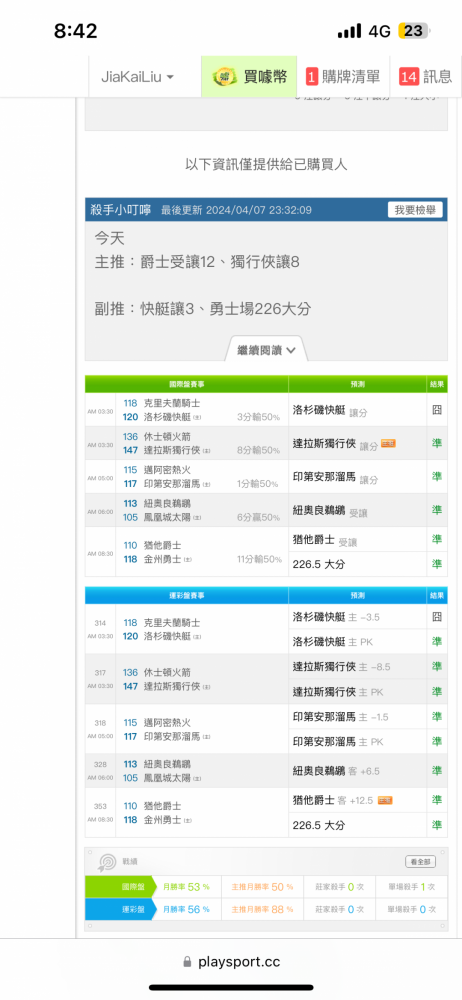
Task: Tap 印第安那溜馬 主 PK in 運彩盤
Action: pyautogui.click(x=338, y=742)
